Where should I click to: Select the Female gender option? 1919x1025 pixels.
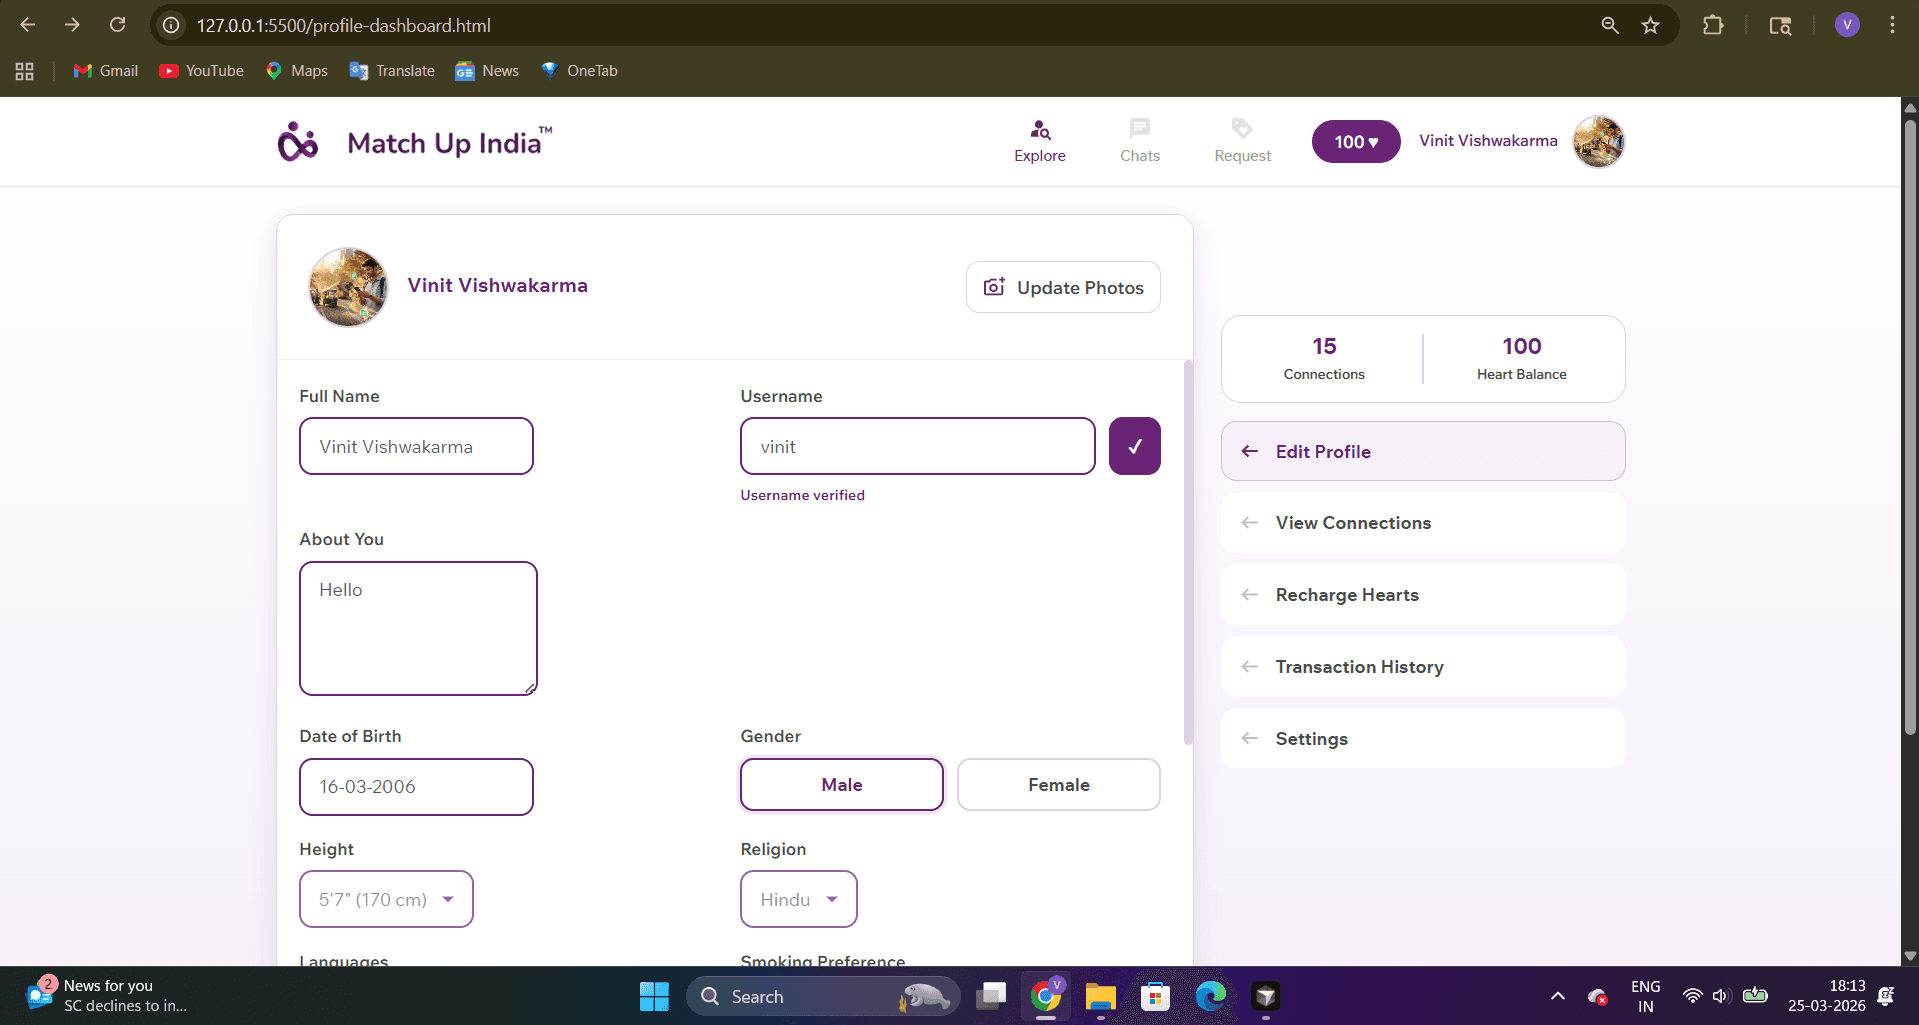point(1059,785)
